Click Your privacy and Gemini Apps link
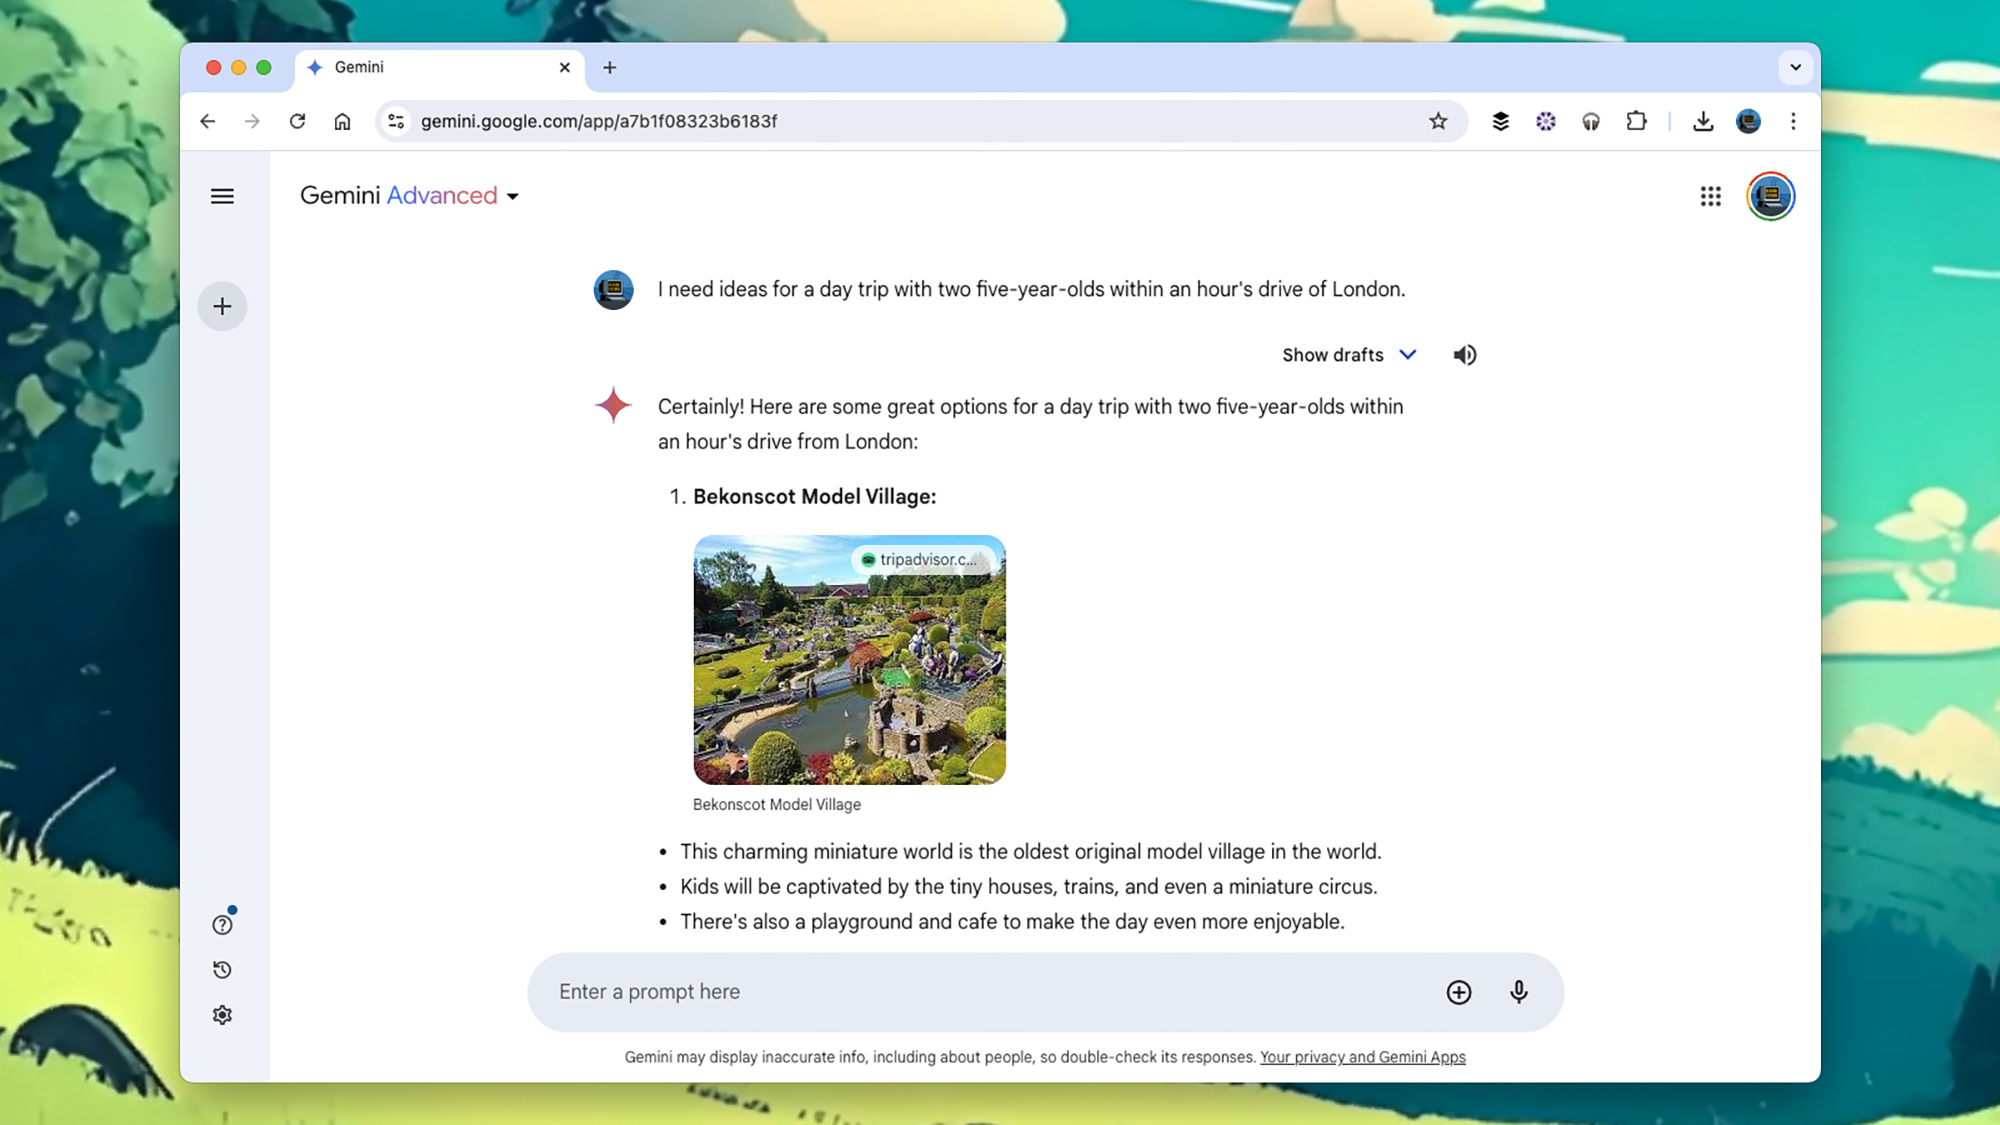Viewport: 2000px width, 1125px height. [x=1363, y=1056]
